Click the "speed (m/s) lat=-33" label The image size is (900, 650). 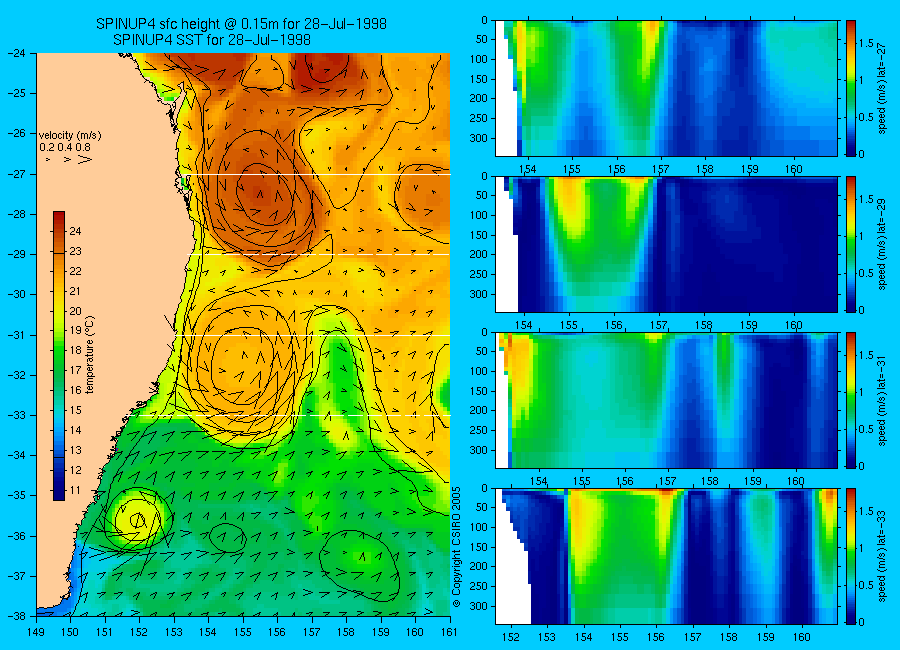[883, 556]
